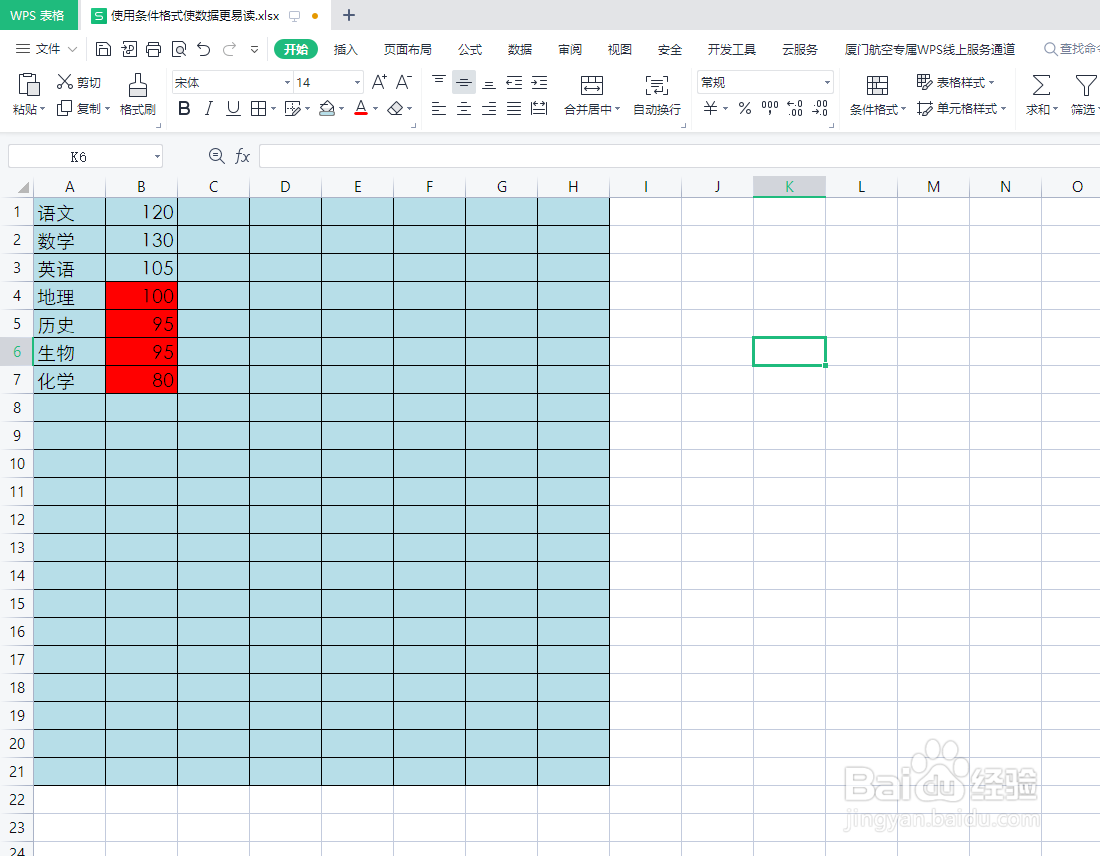Switch to 数据 tab
The height and width of the screenshot is (856, 1100).
(520, 49)
